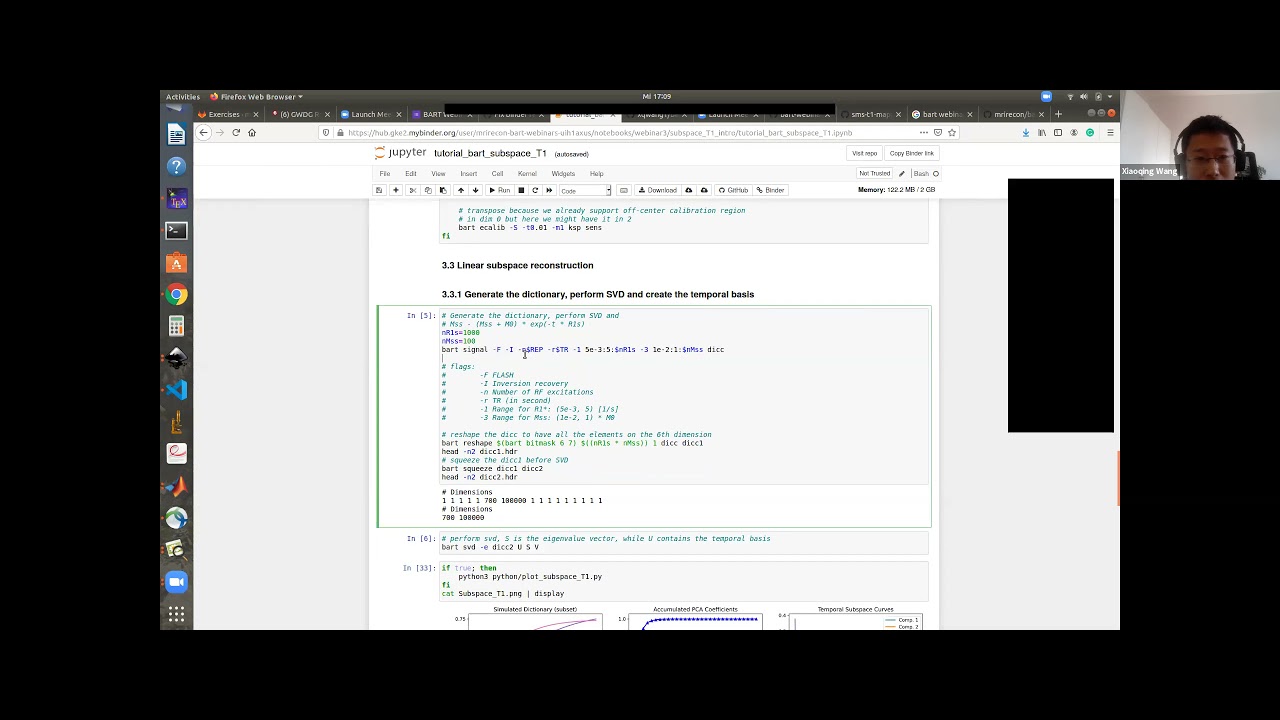This screenshot has height=720, width=1280.
Task: Click the Binder toolbar button
Action: tap(771, 190)
